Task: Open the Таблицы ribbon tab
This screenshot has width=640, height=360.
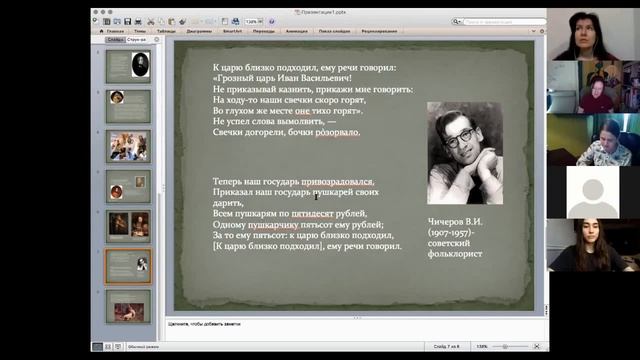Action: point(166,31)
